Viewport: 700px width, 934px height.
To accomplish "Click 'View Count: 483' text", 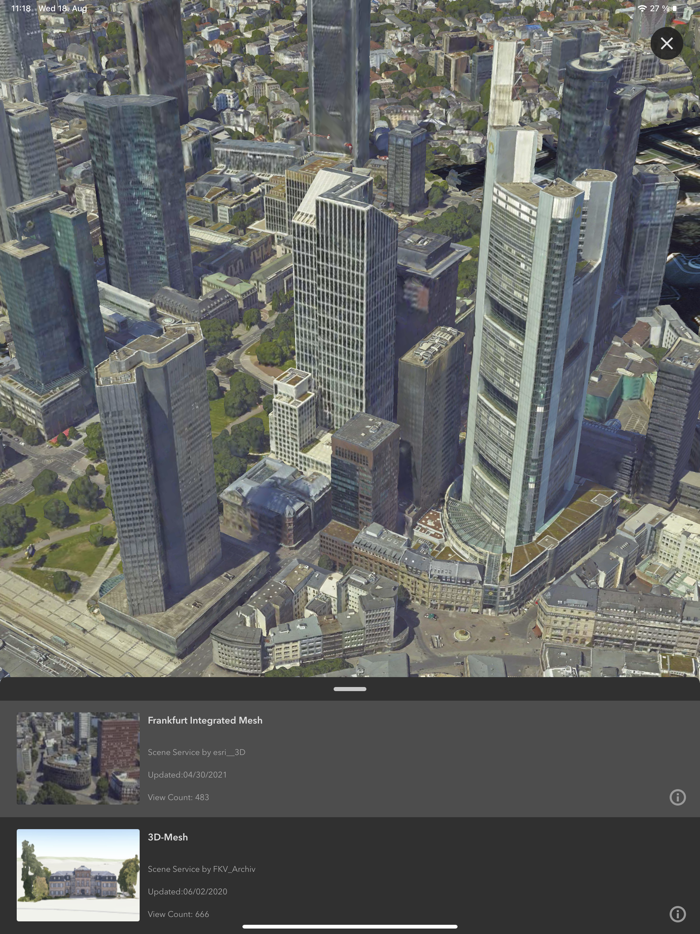I will click(x=178, y=797).
